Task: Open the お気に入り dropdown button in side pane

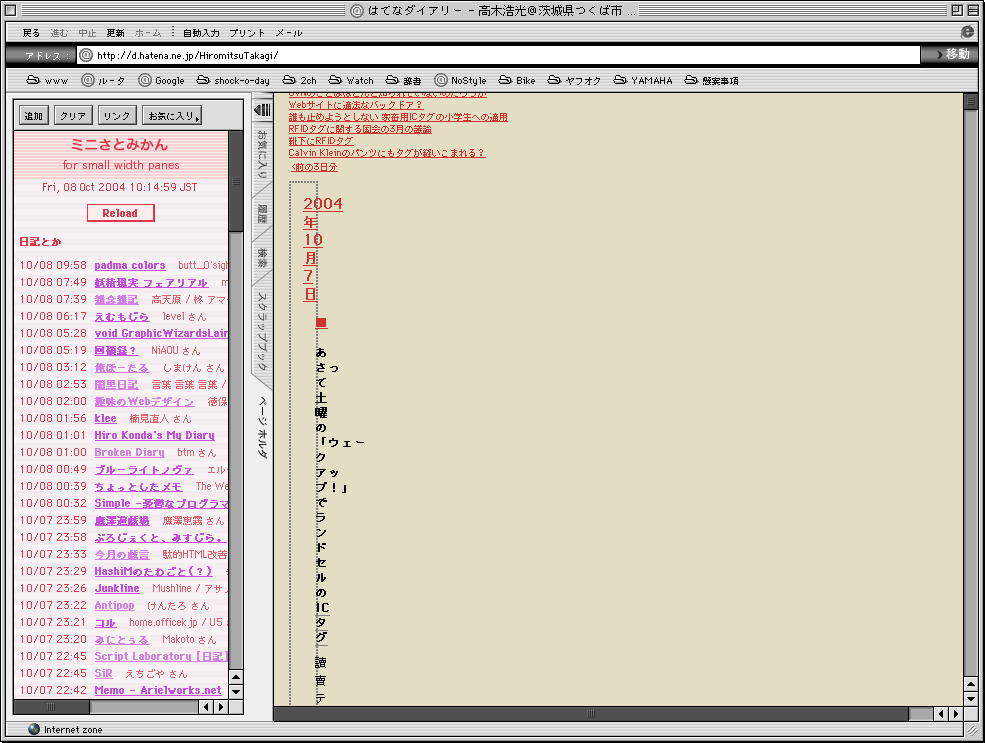Action: 172,116
